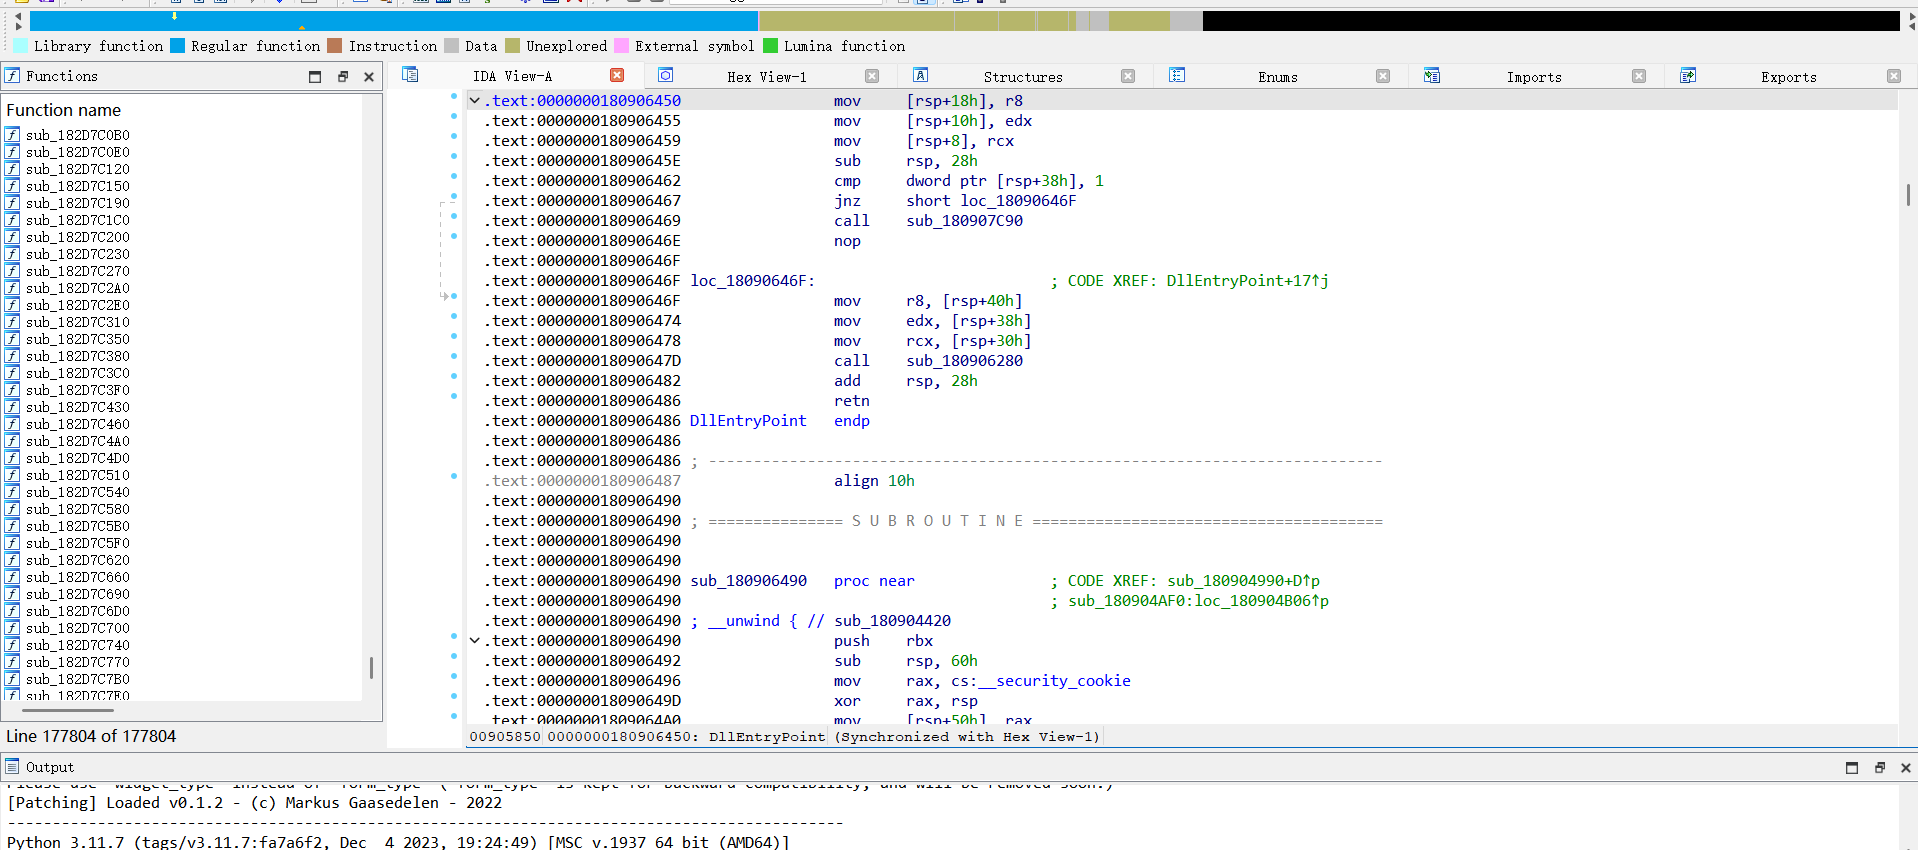Toggle breakpoint dot on retn line
The image size is (1918, 850).
pyautogui.click(x=454, y=397)
